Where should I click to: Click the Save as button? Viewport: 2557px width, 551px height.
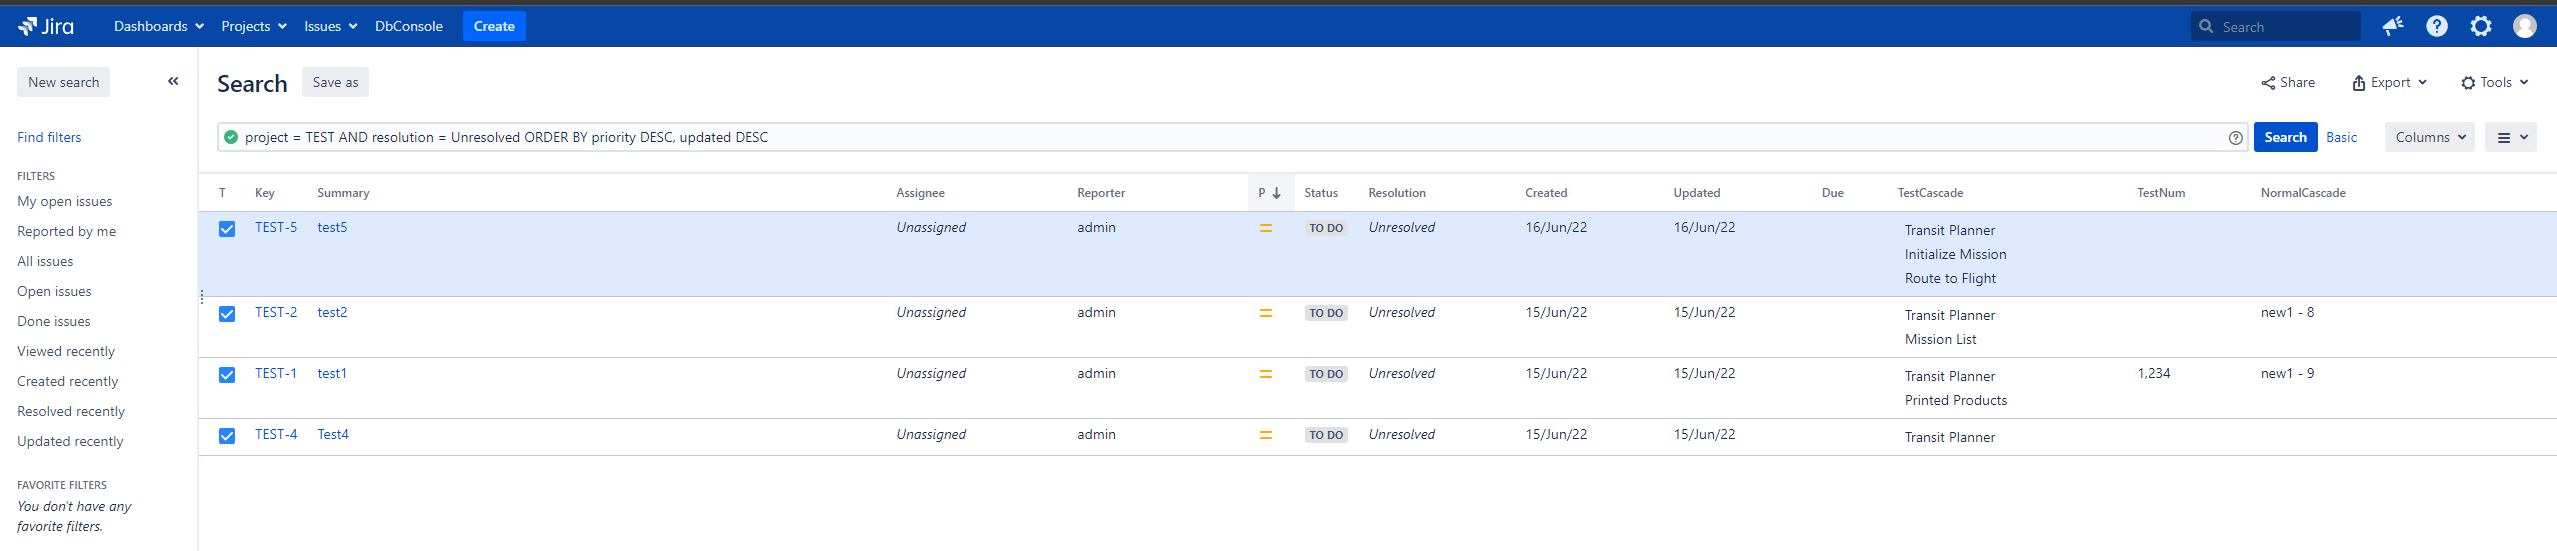coord(335,82)
